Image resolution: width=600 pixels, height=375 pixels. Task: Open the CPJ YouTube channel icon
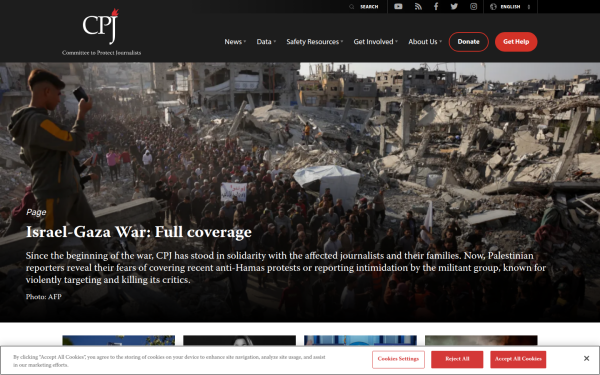click(x=398, y=7)
